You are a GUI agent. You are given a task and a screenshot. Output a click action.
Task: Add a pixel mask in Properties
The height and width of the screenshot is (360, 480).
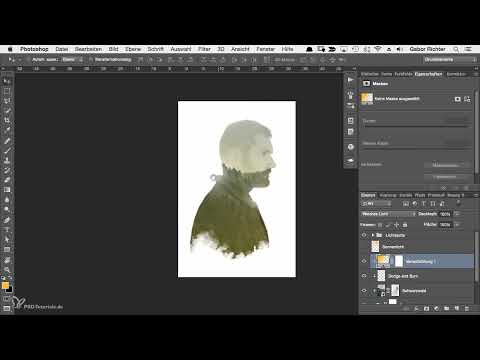[458, 99]
